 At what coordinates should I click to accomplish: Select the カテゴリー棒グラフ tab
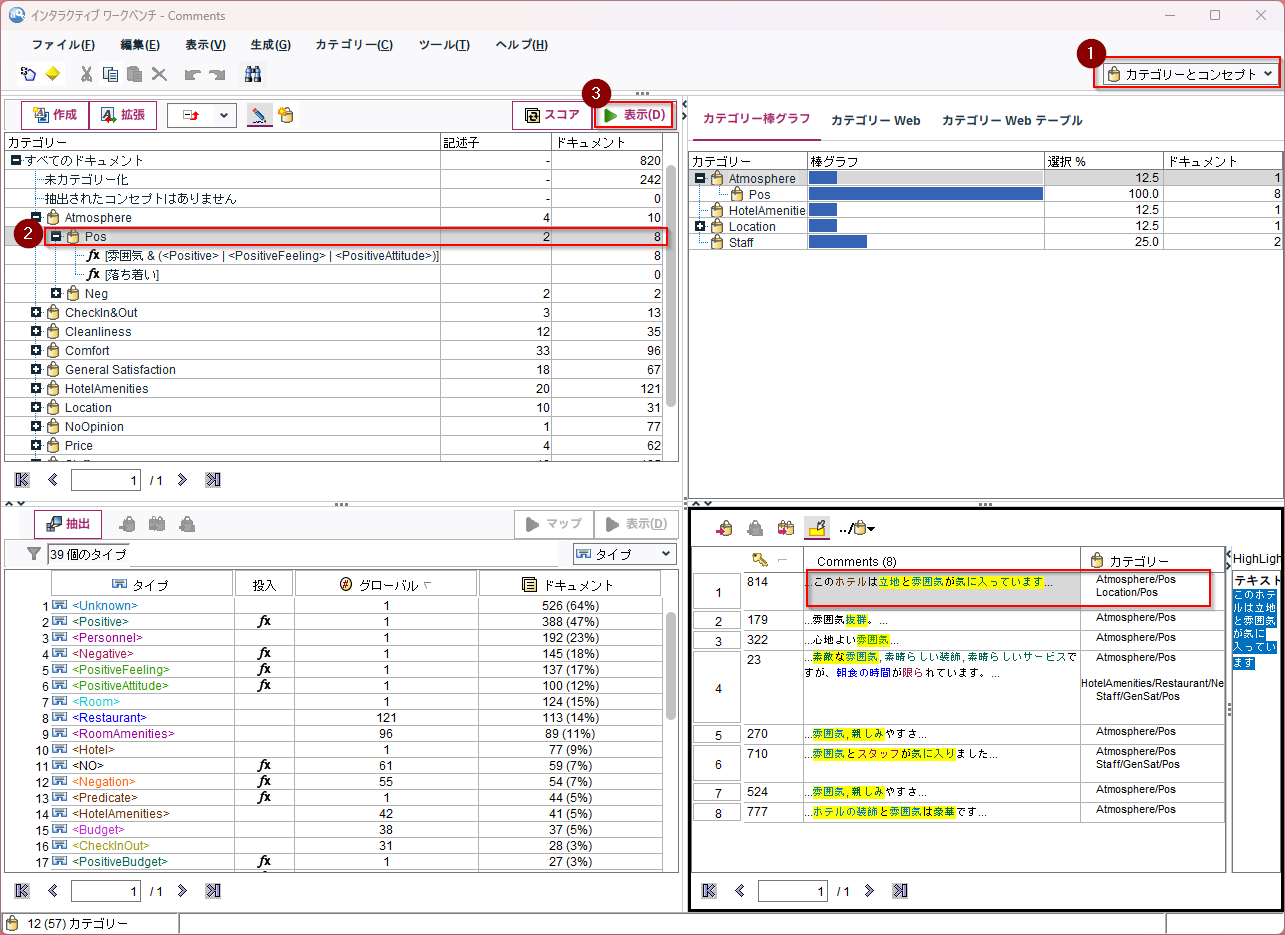tap(756, 118)
